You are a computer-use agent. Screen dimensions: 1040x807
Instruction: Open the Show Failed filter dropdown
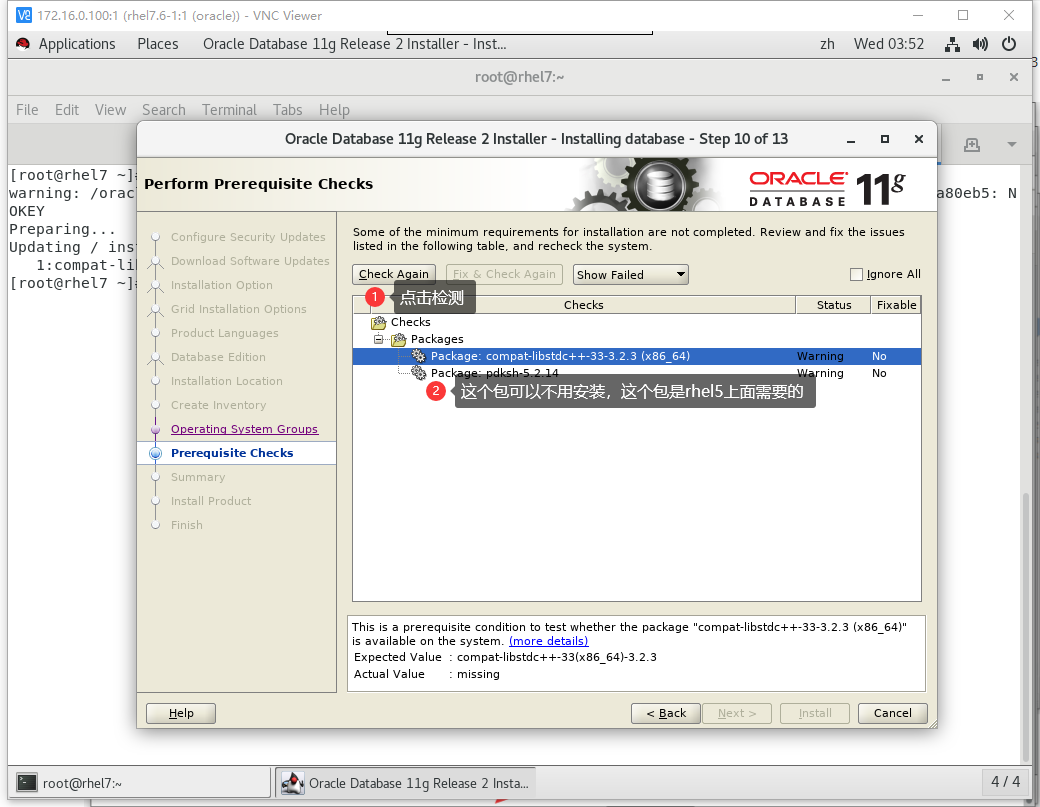click(631, 275)
